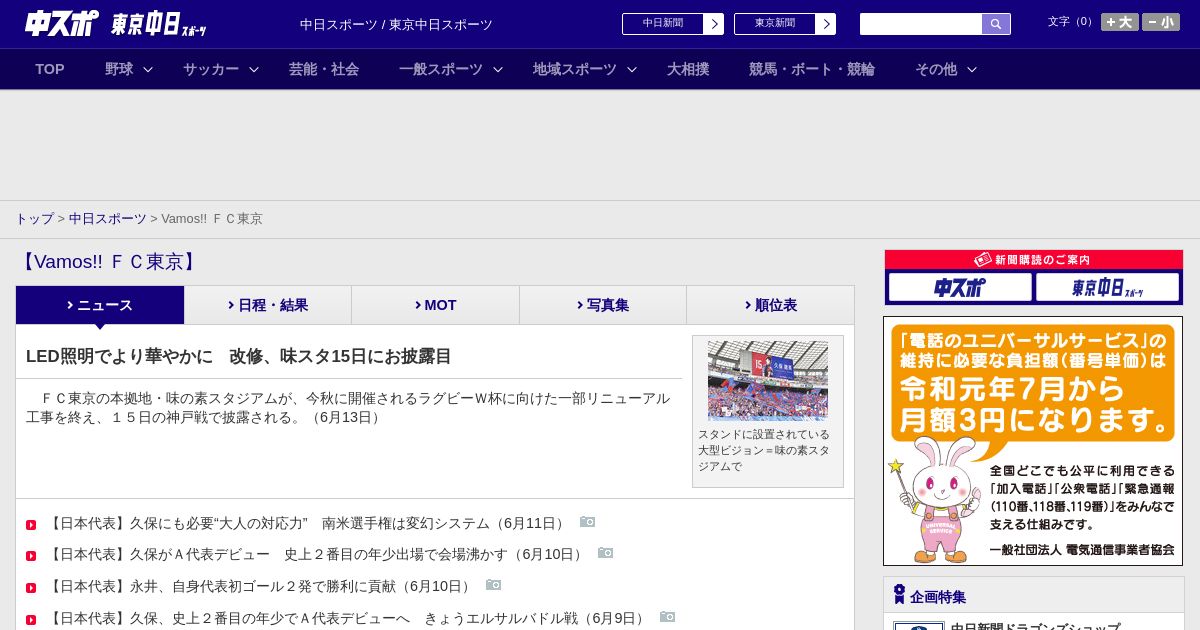Screen dimensions: 1200x630
Task: Switch to the 写真集 tab
Action: [x=603, y=305]
